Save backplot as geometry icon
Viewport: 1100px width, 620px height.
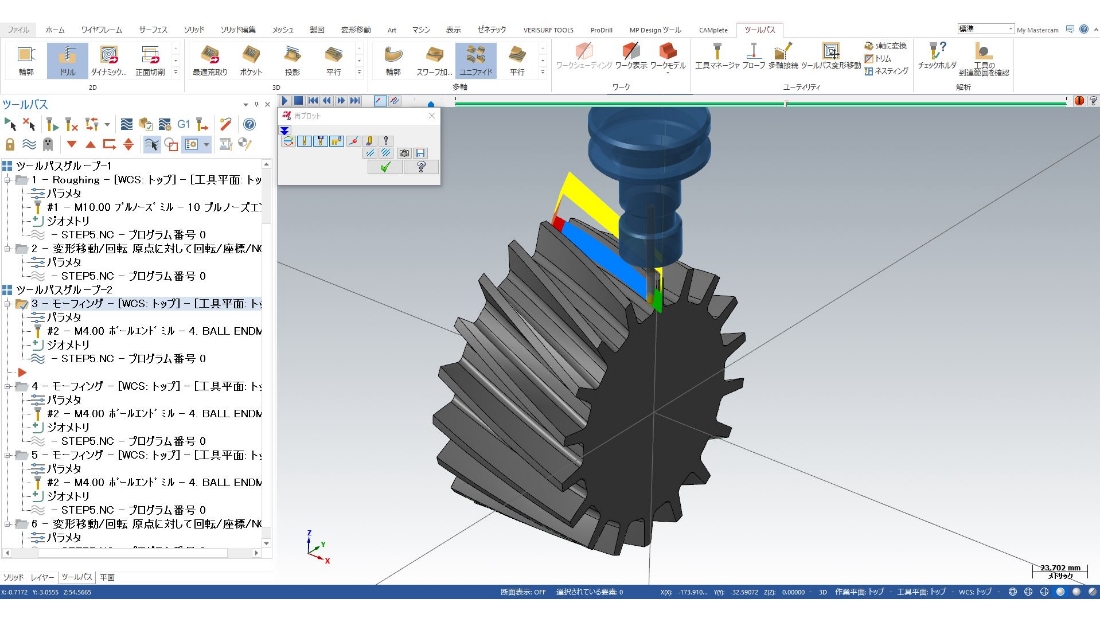pos(420,153)
